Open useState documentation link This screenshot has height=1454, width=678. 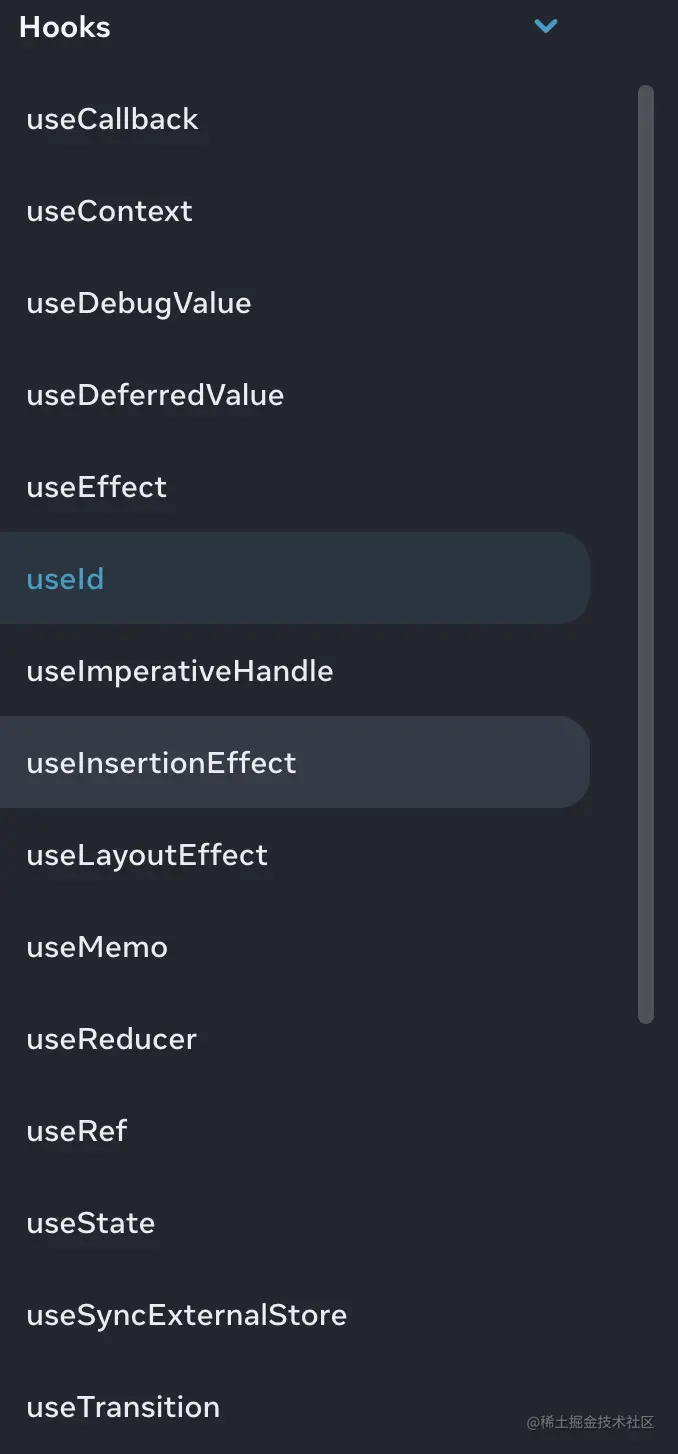tap(91, 1223)
